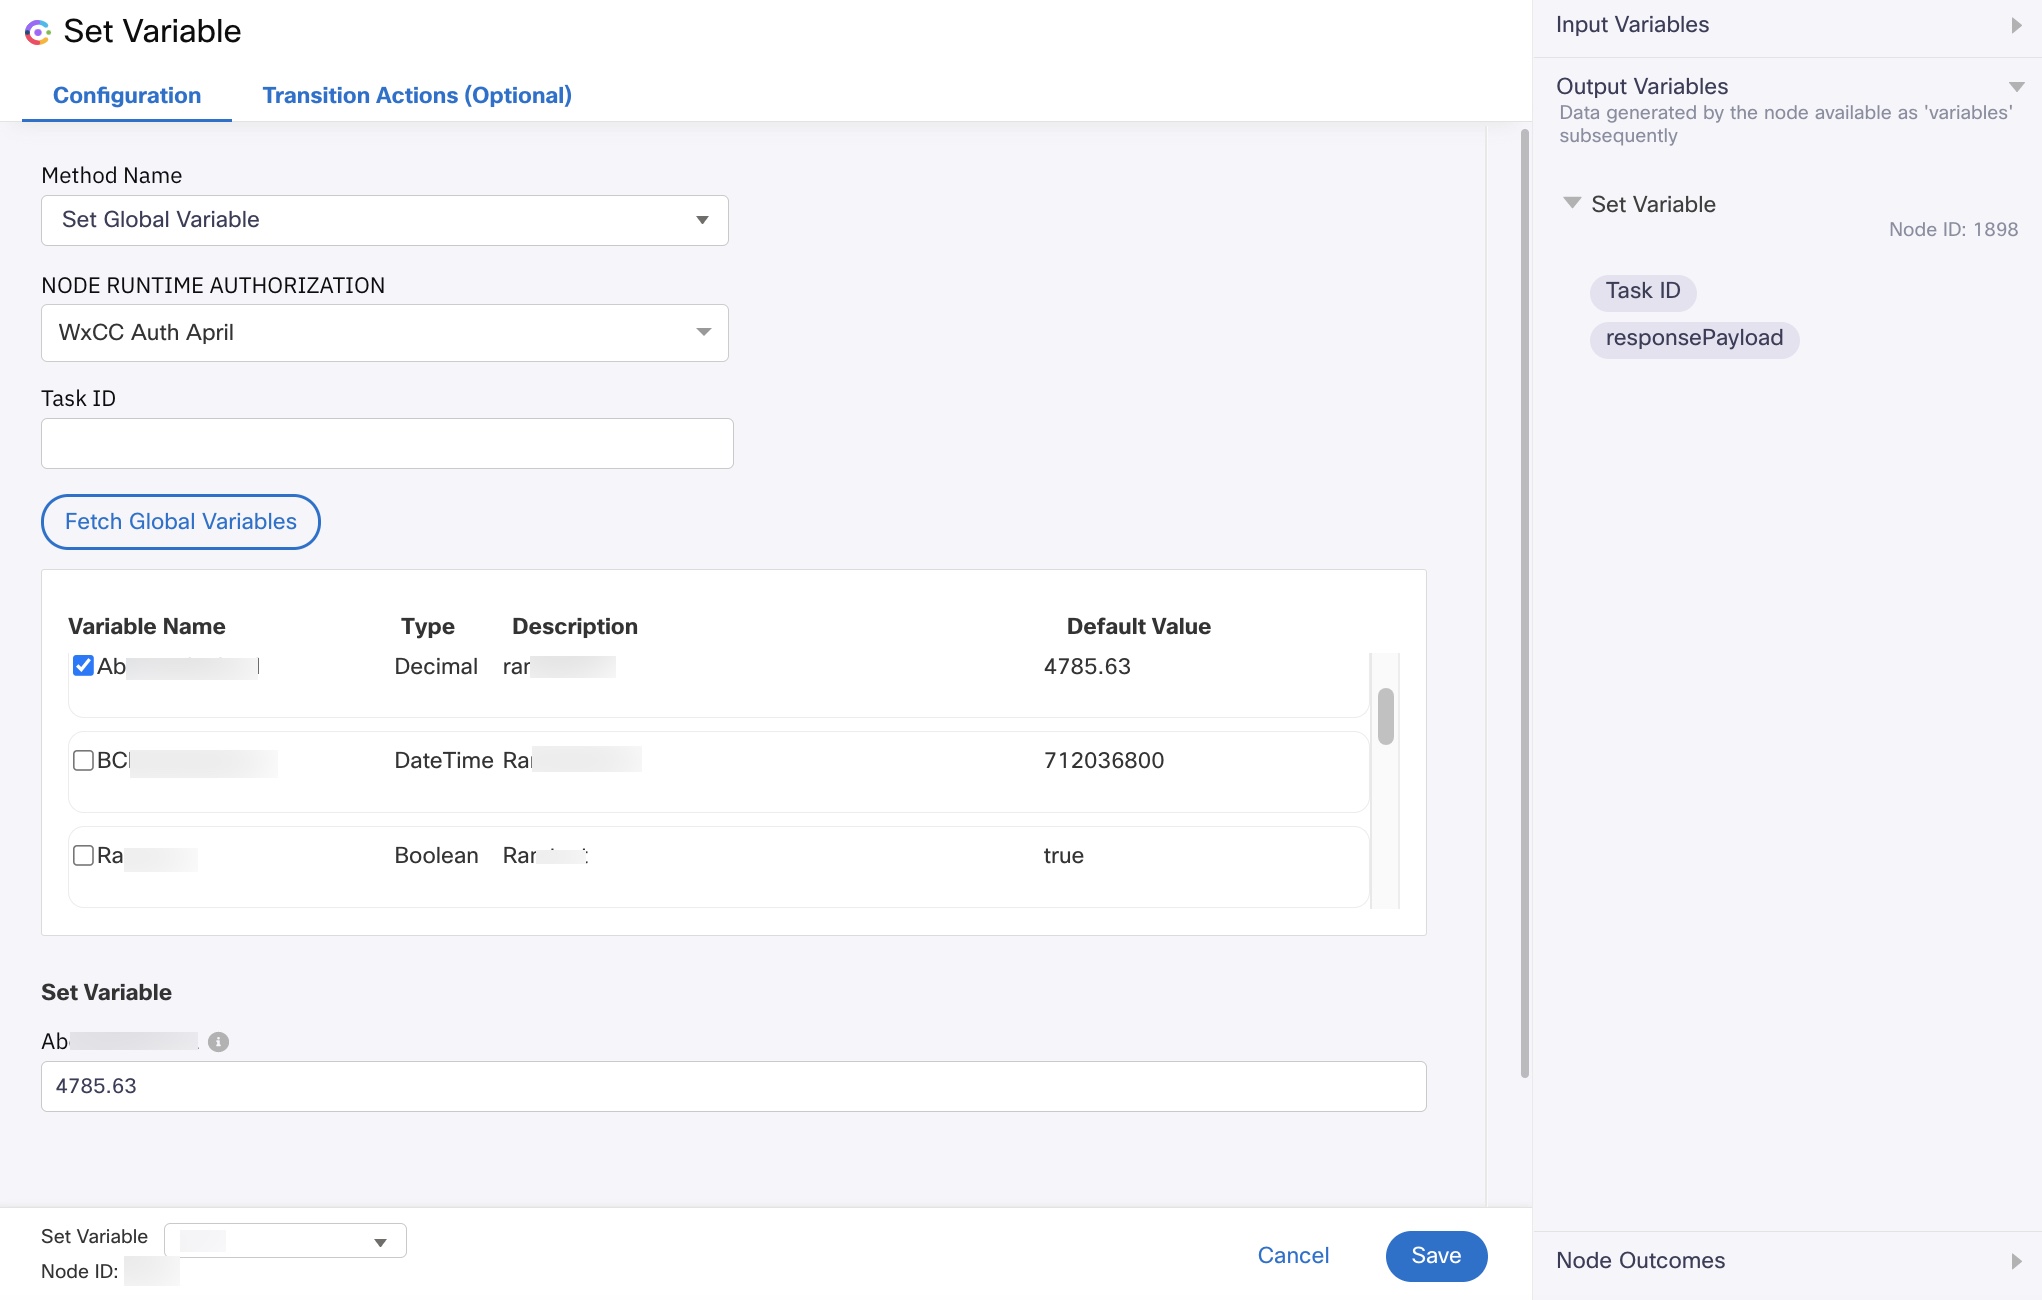Click the info icon beside the Ab variable
Viewport: 2042px width, 1300px height.
click(218, 1042)
